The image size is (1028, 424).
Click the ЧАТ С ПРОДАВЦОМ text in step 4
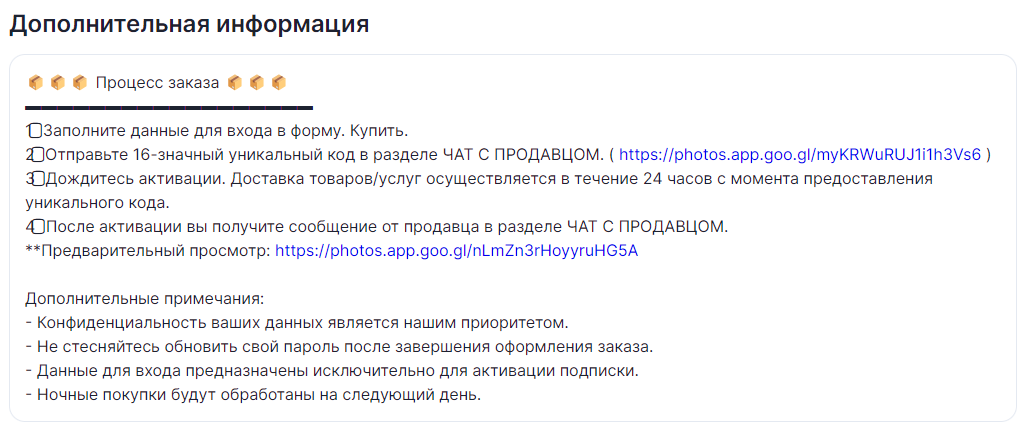pyautogui.click(x=646, y=227)
